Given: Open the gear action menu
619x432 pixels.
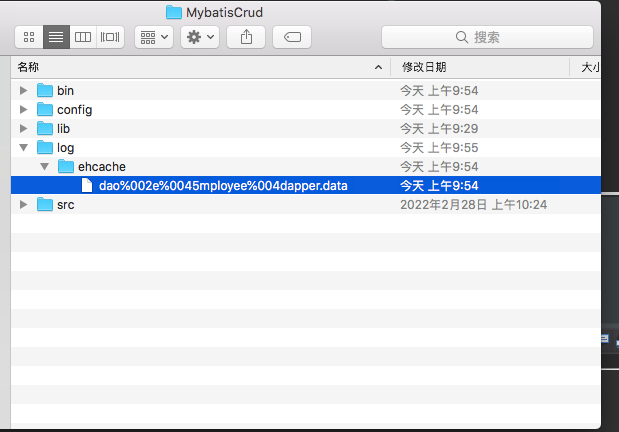Looking at the screenshot, I should point(200,37).
